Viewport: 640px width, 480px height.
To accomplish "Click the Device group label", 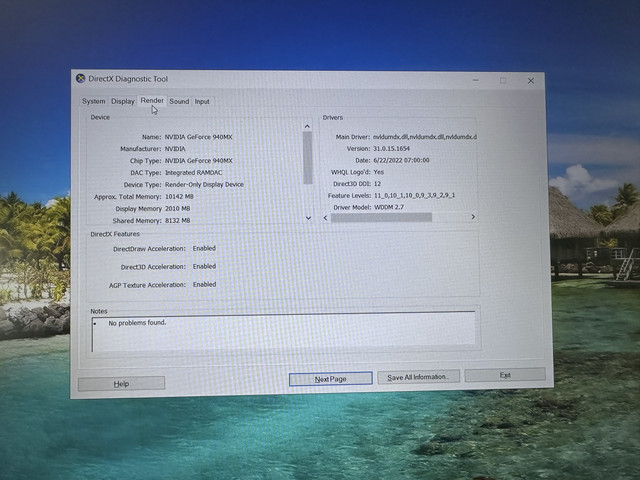I will 100,117.
